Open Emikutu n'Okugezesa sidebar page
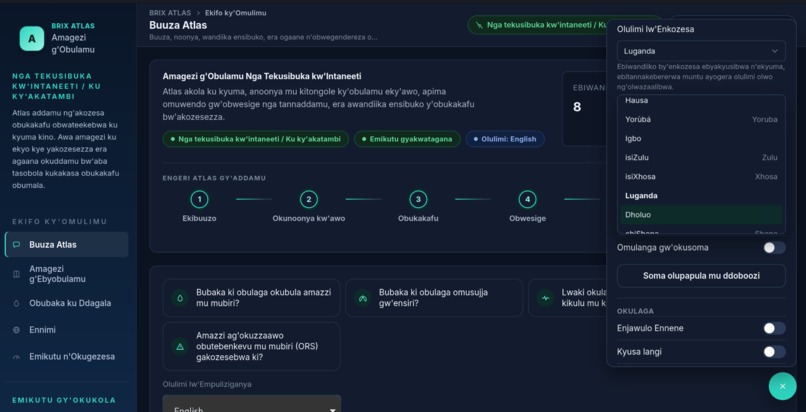This screenshot has height=412, width=806. point(67,357)
